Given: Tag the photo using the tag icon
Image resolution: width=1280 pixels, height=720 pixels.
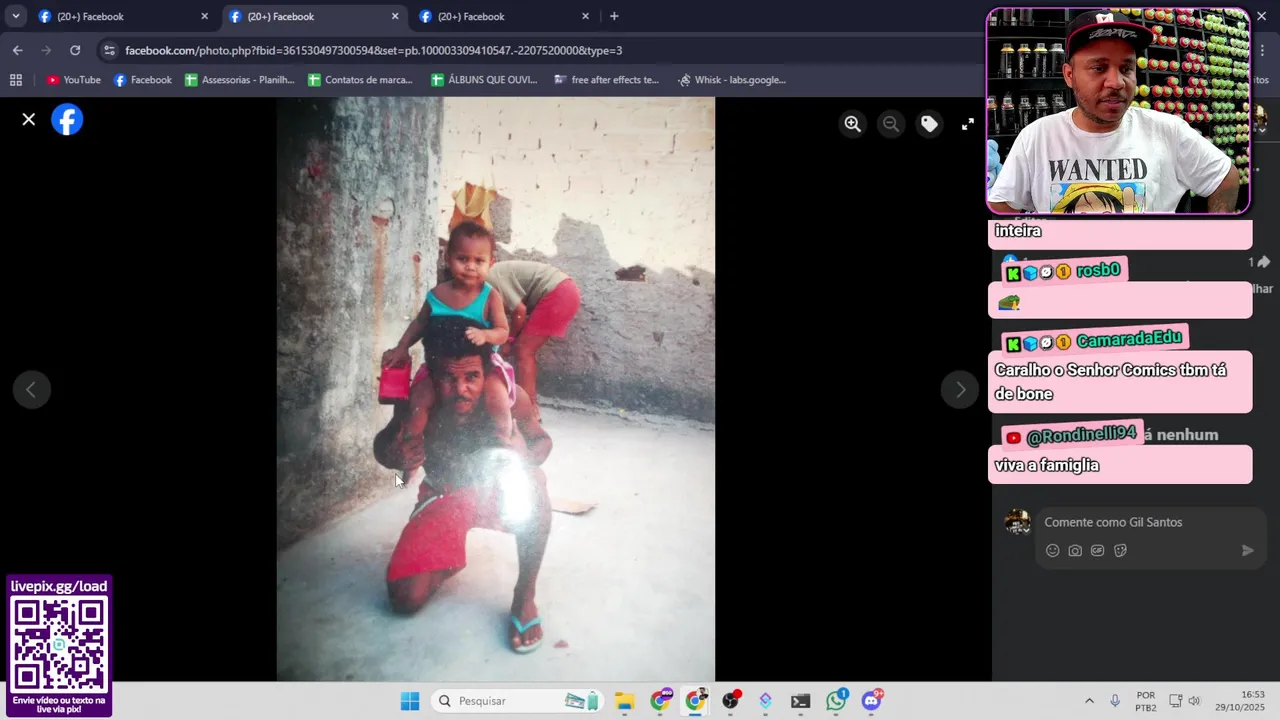Looking at the screenshot, I should pyautogui.click(x=929, y=123).
